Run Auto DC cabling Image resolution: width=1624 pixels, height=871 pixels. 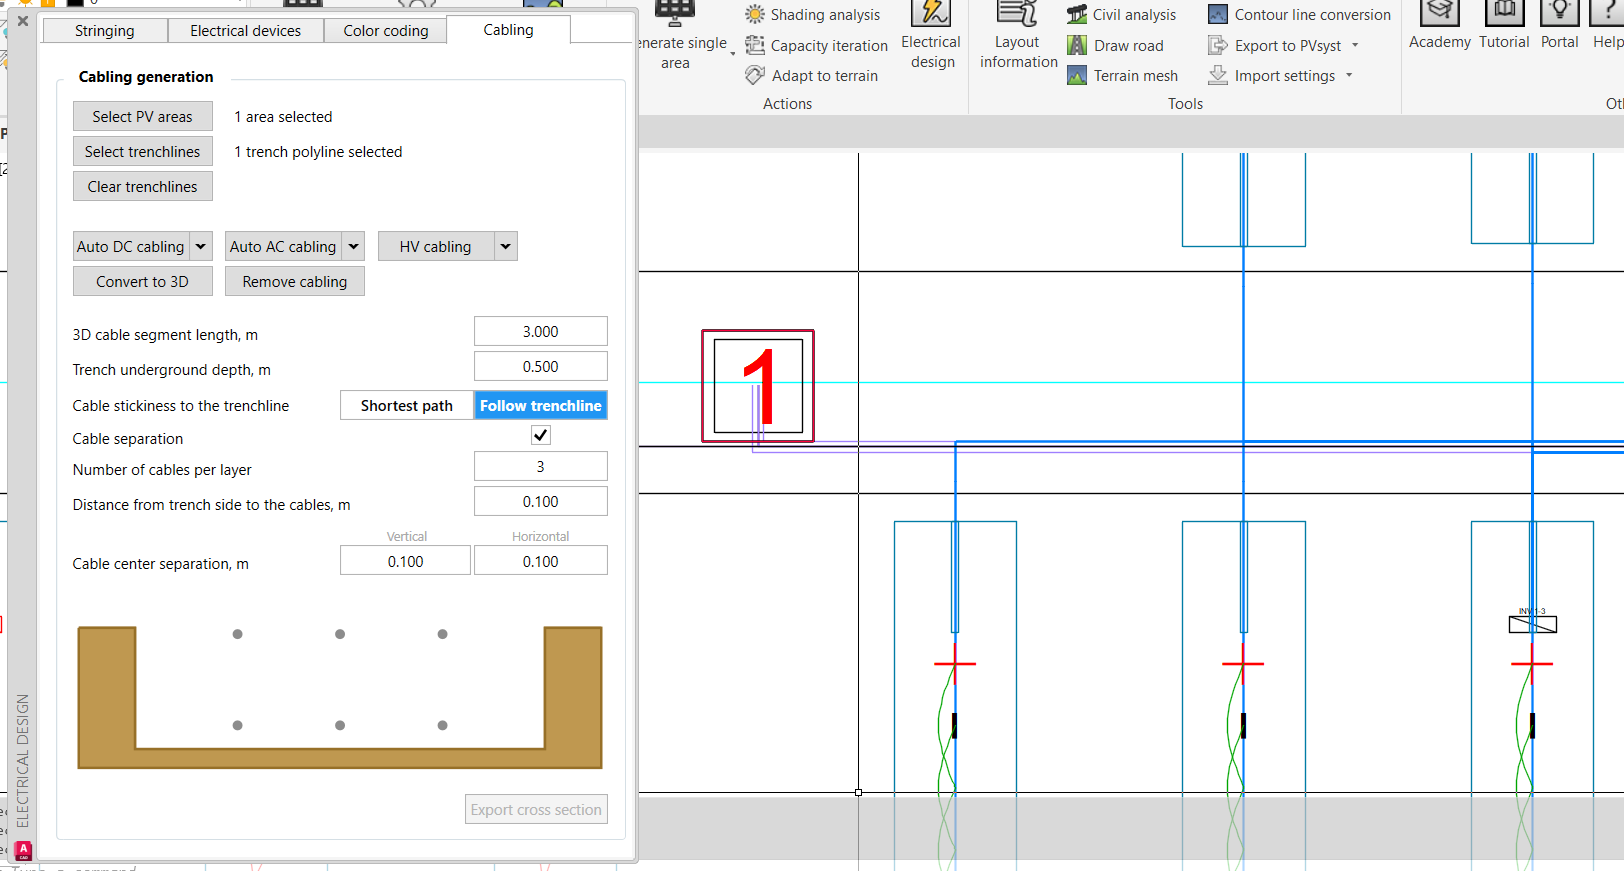(131, 247)
